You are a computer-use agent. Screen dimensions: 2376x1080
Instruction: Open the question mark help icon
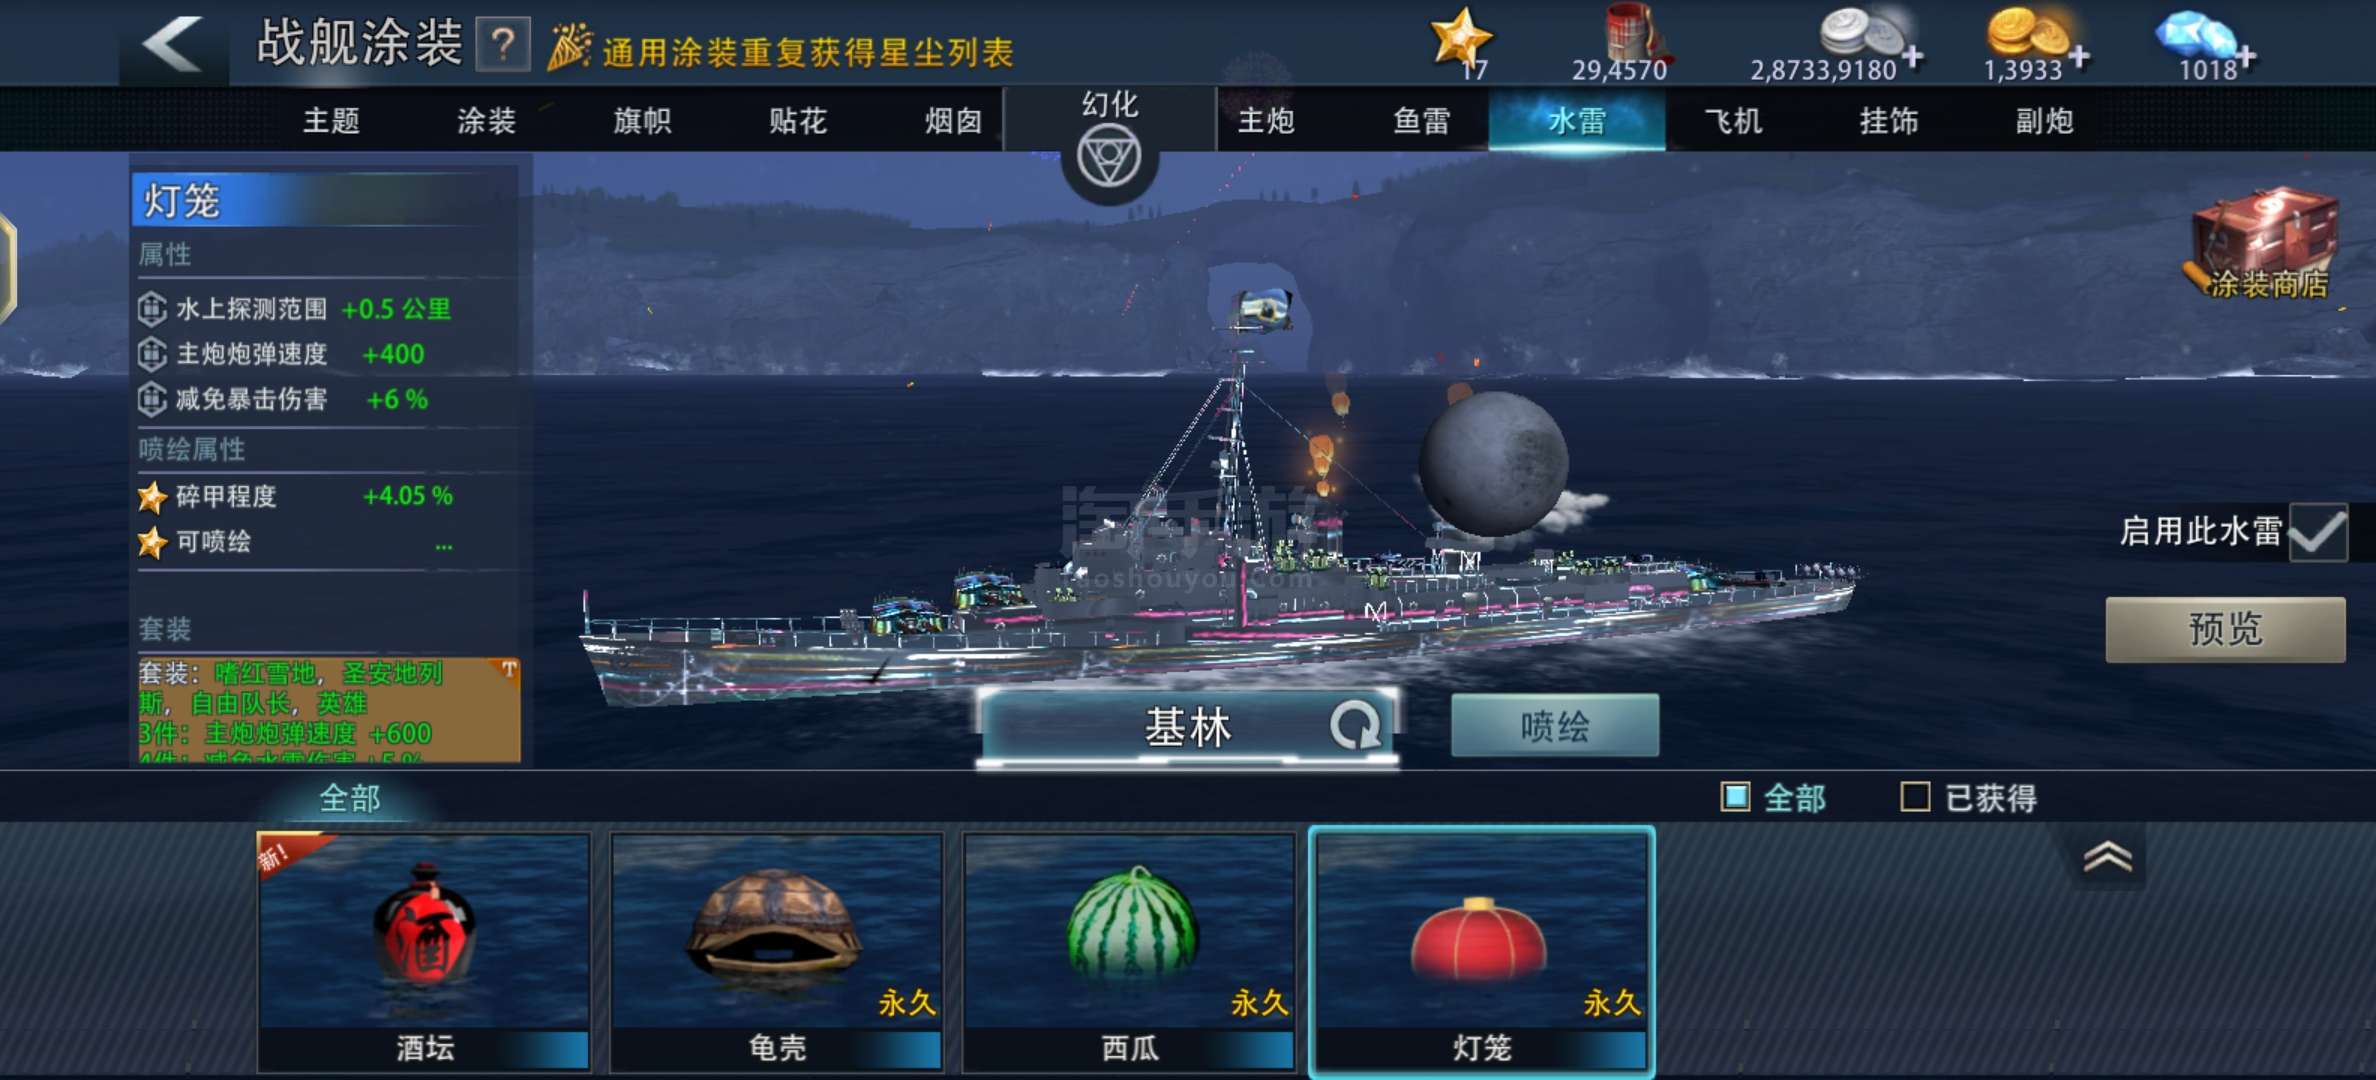click(x=502, y=44)
